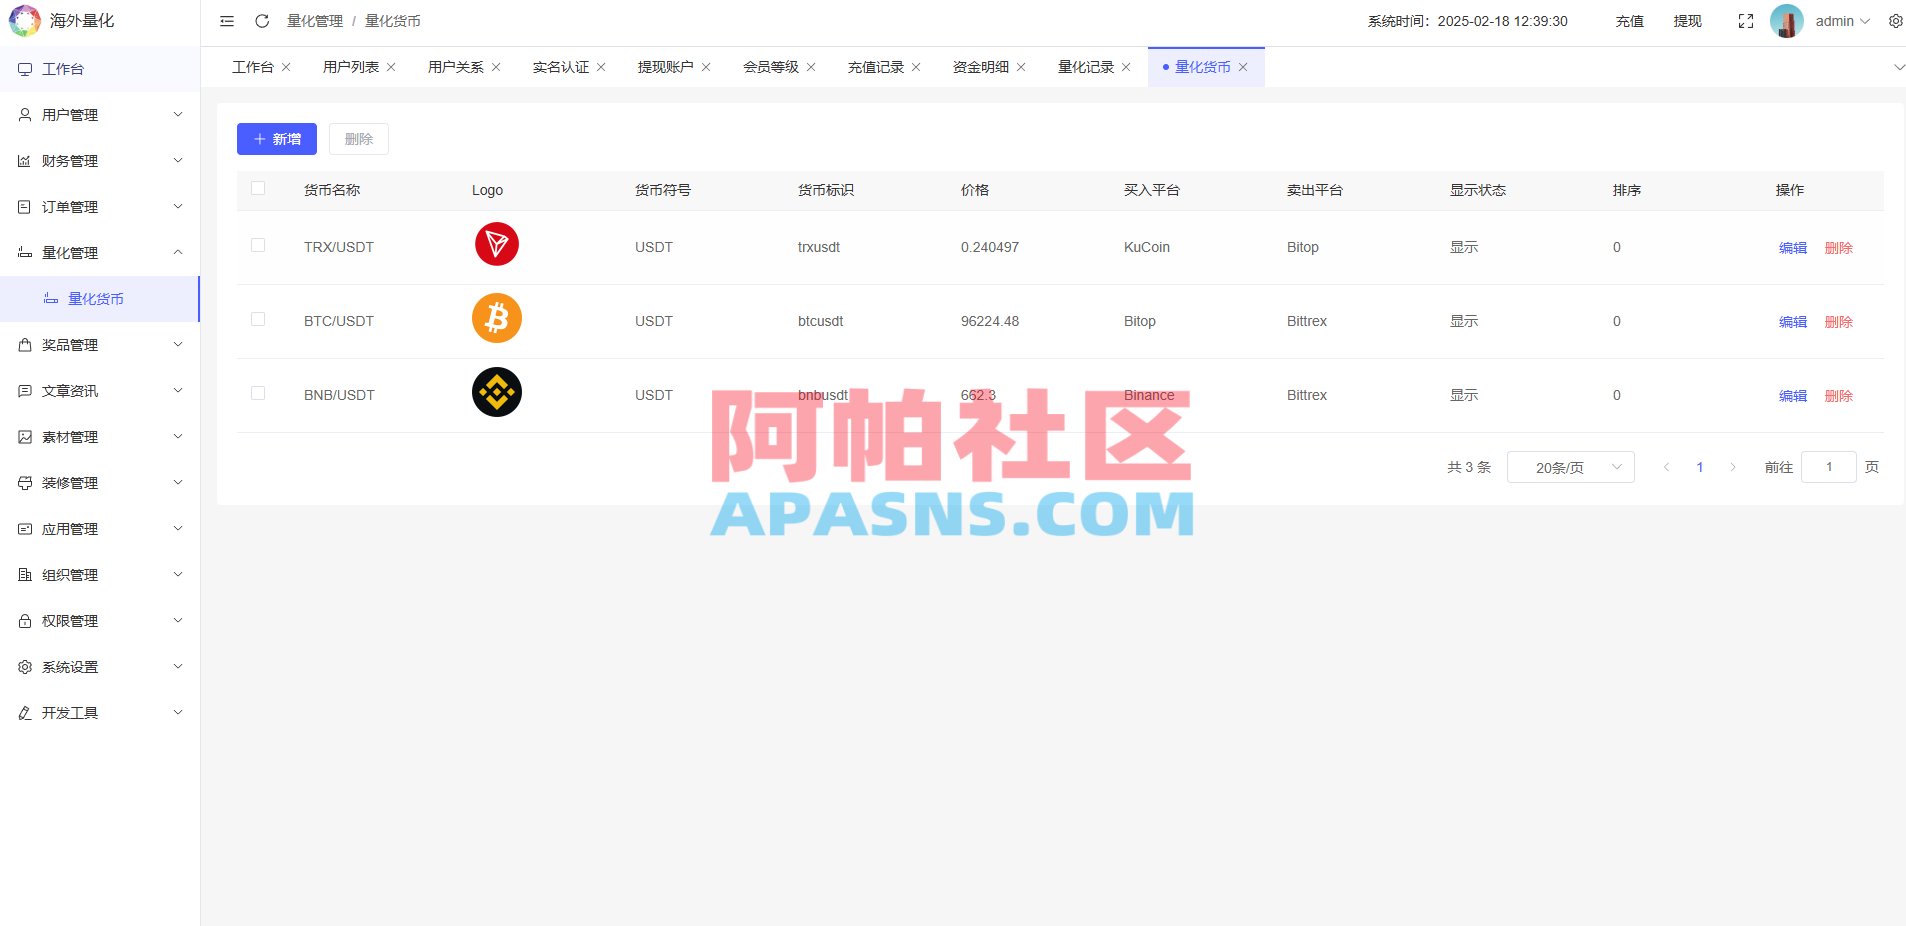Image resolution: width=1906 pixels, height=926 pixels.
Task: Click the 新增 button to add a currency
Action: click(276, 139)
